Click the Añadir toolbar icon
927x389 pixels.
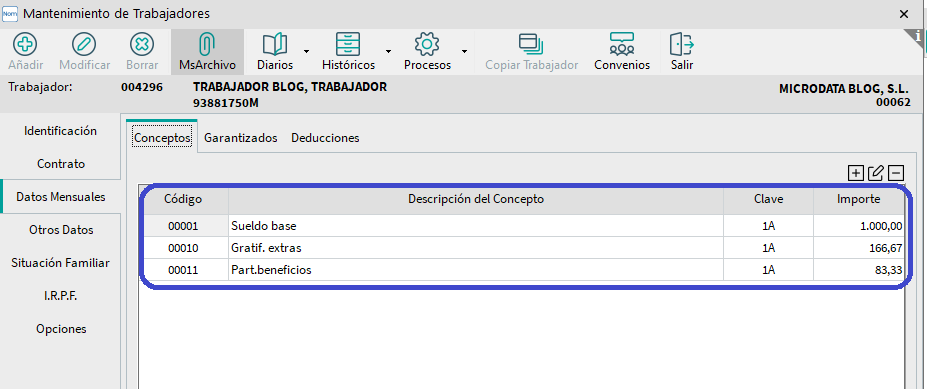(25, 44)
